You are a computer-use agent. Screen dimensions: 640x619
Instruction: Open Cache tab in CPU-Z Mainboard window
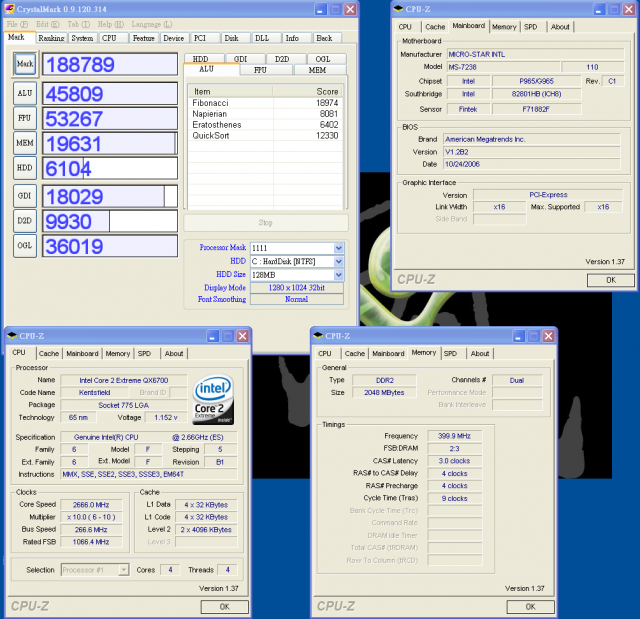click(435, 27)
